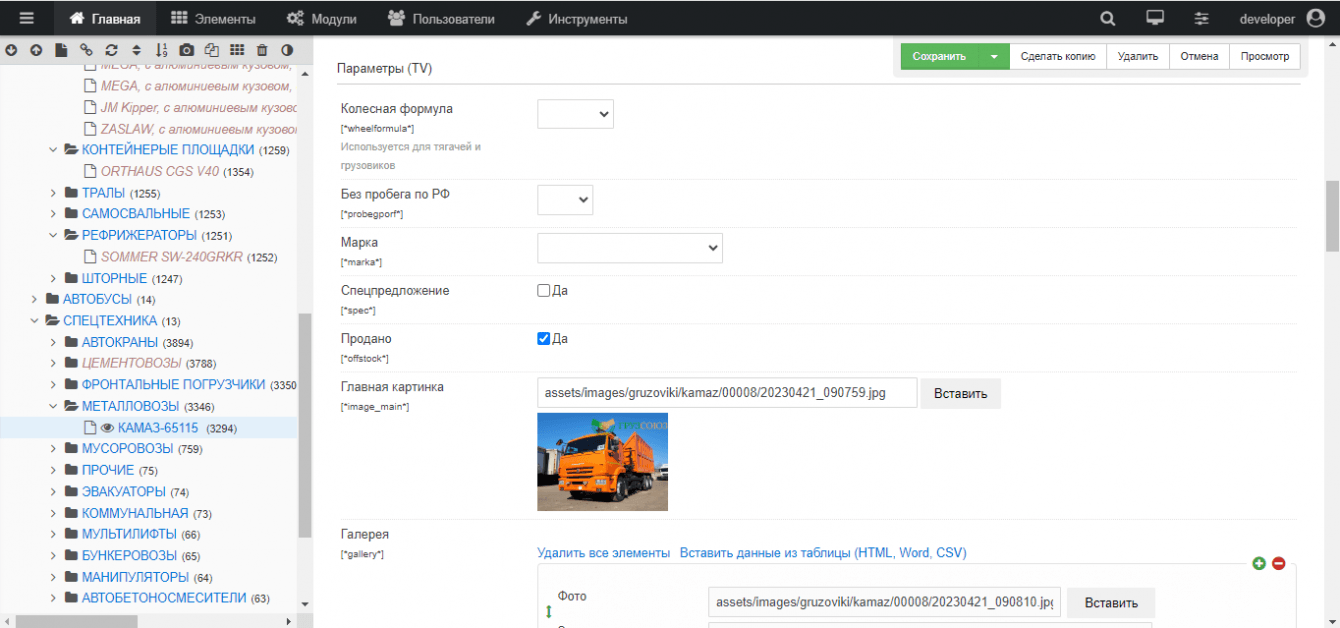The image size is (1340, 628).
Task: Click Отмена button
Action: [x=1199, y=57]
